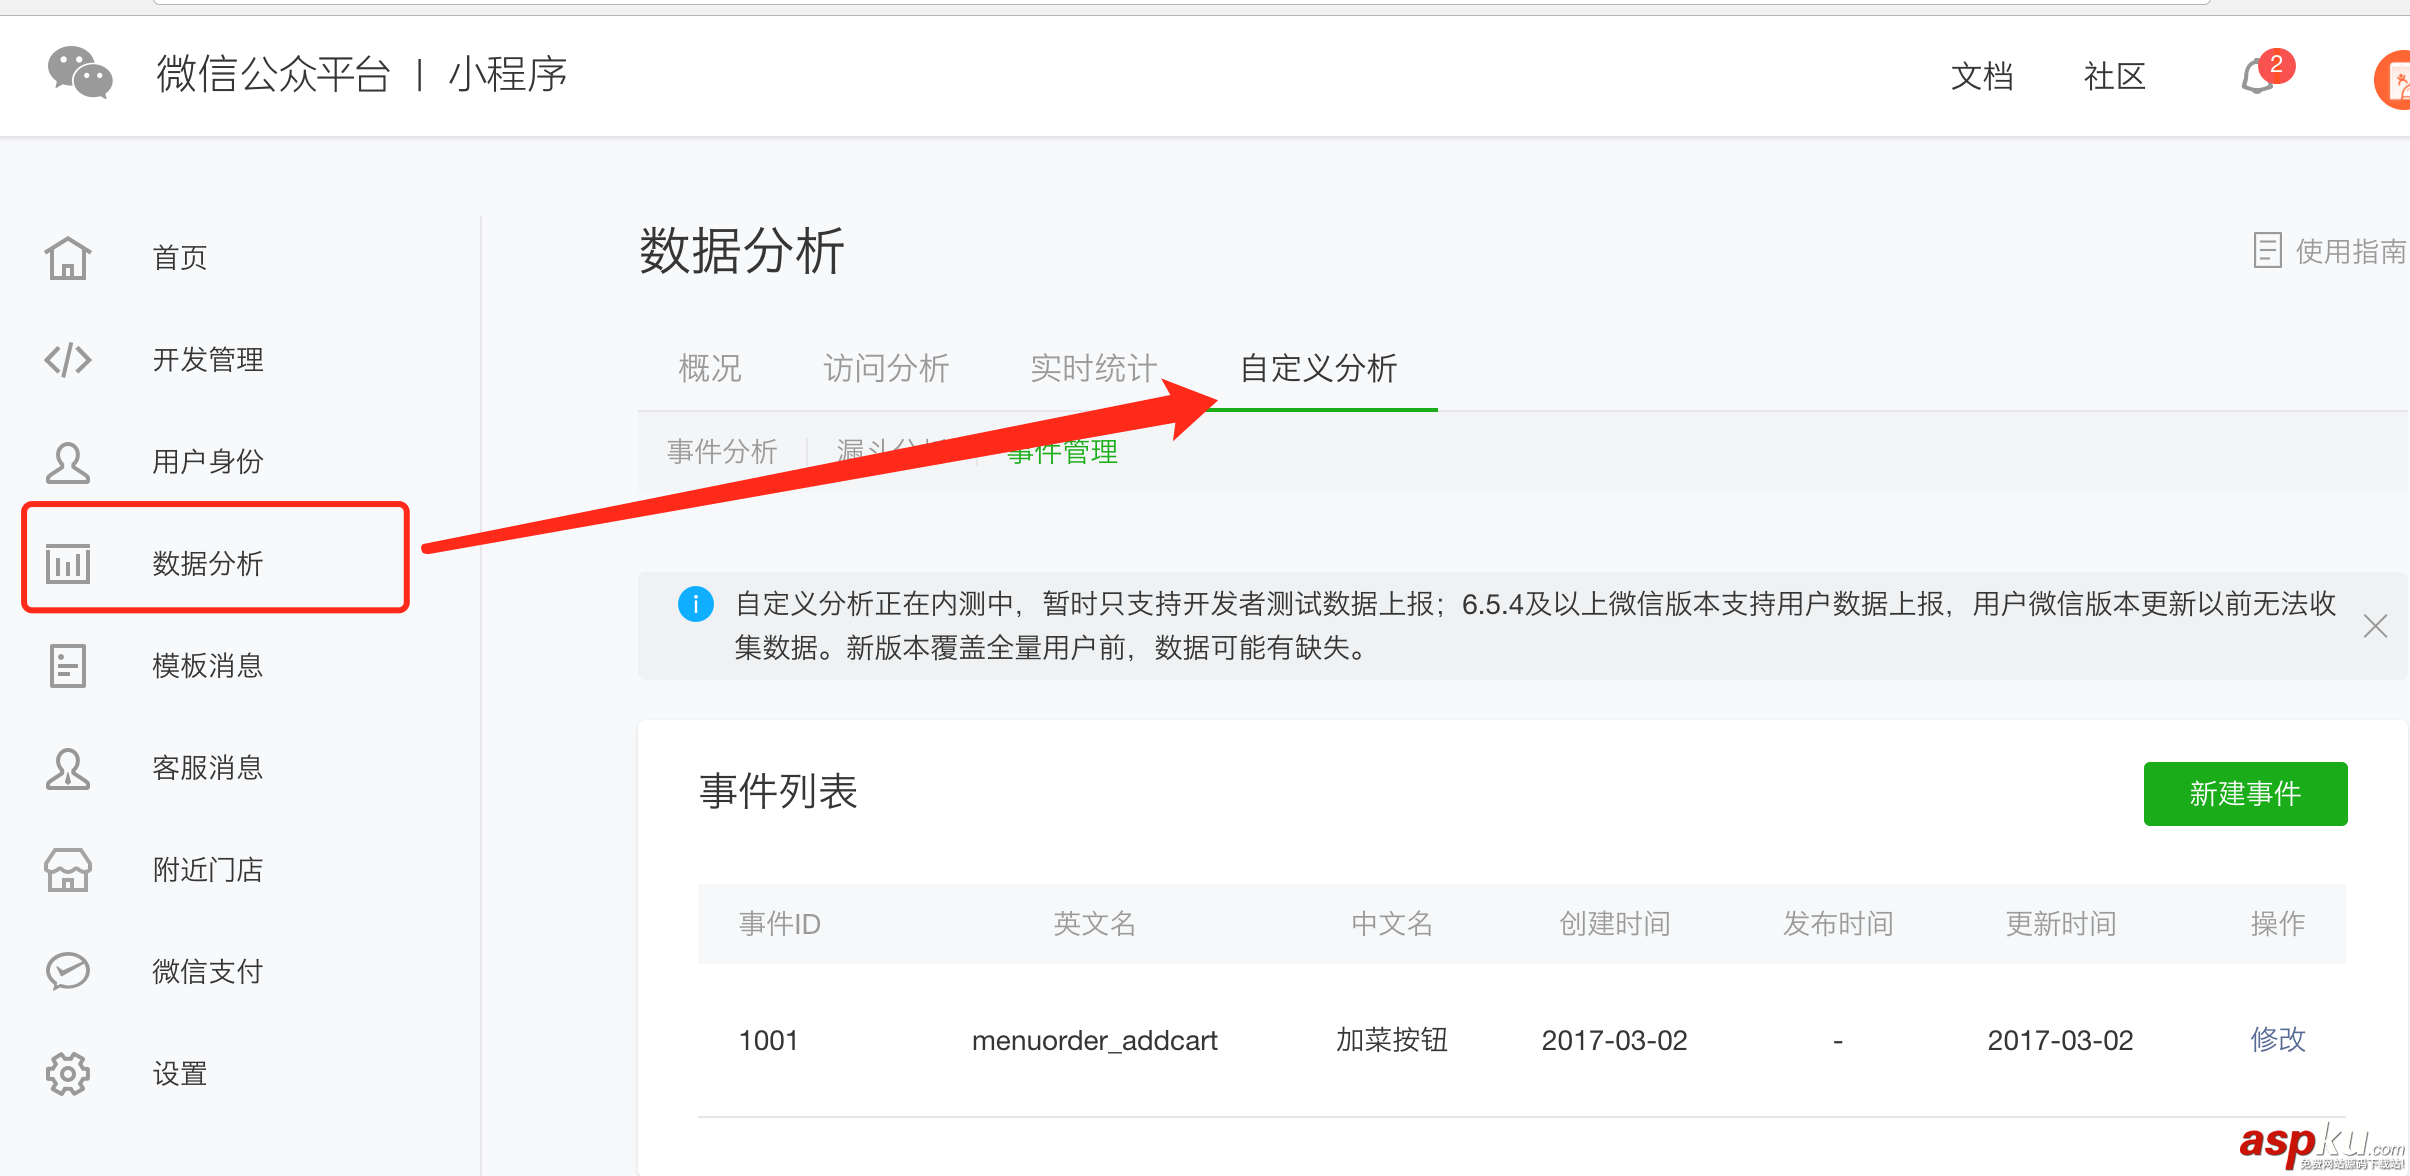Select the 自定义分析 tab

(1318, 368)
